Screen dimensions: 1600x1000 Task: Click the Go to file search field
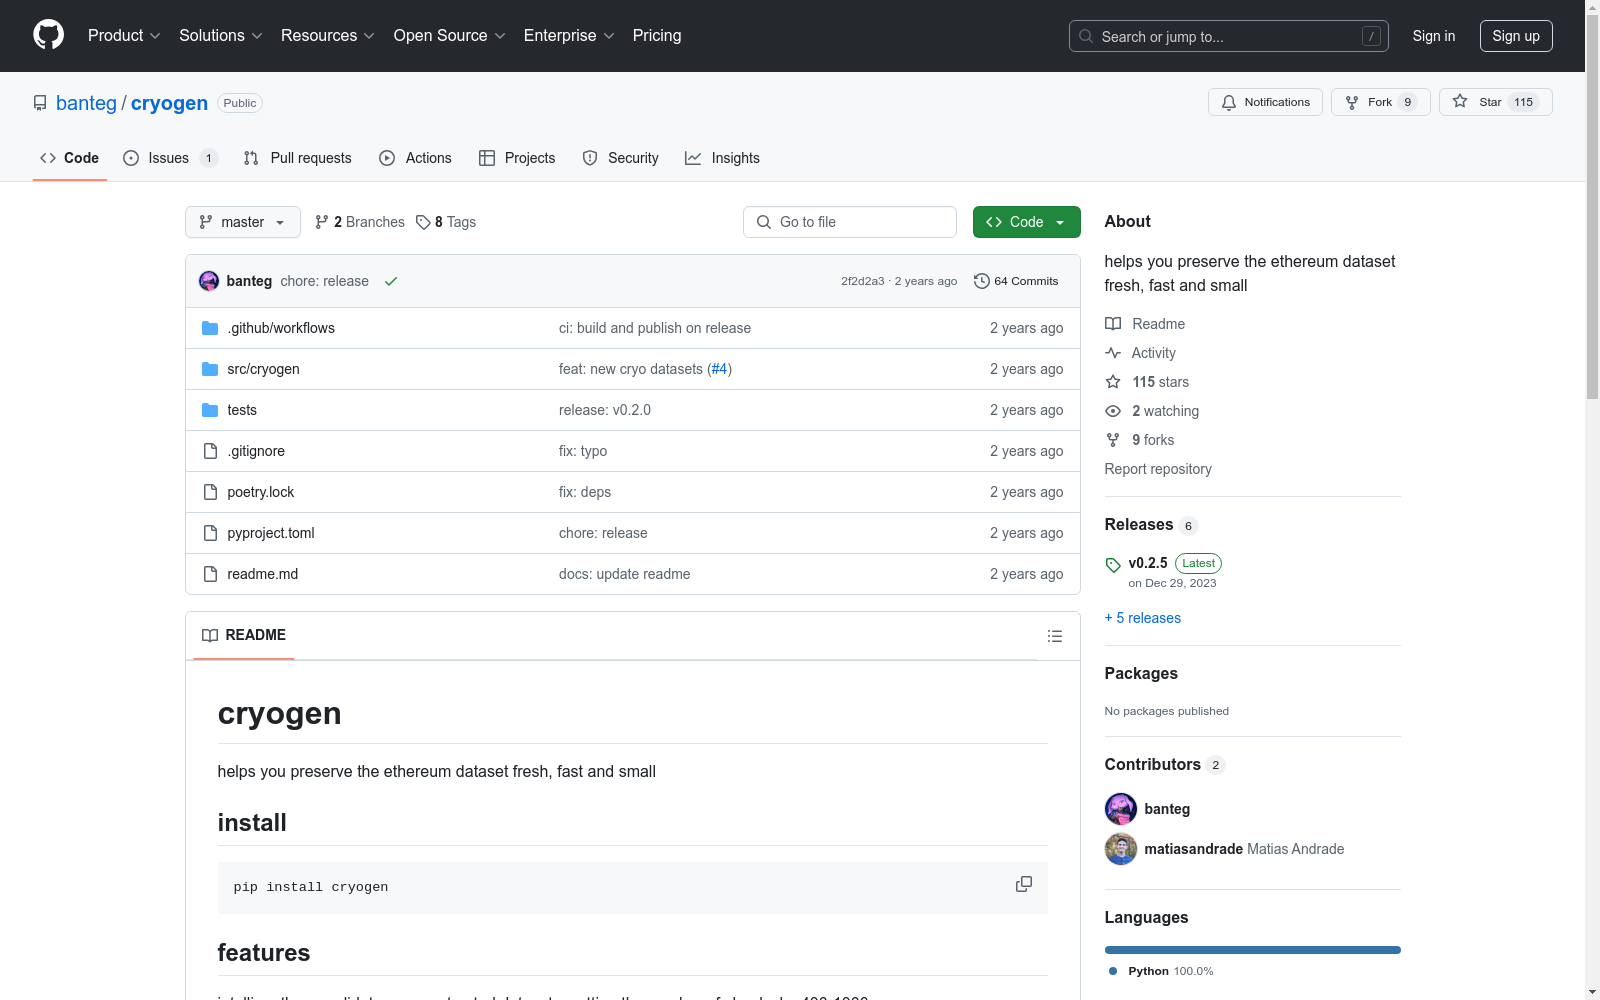[850, 222]
